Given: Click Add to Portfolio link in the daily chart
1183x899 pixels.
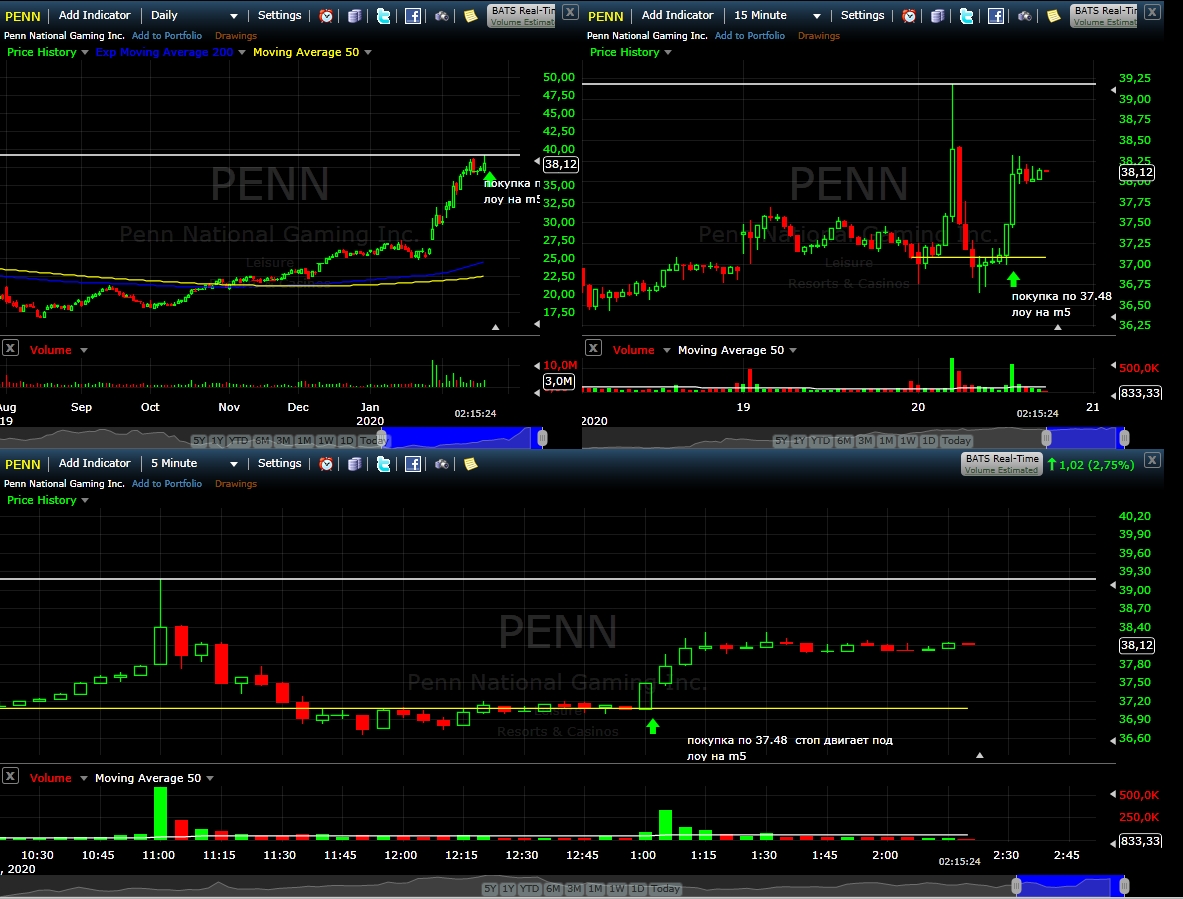Looking at the screenshot, I should (167, 35).
